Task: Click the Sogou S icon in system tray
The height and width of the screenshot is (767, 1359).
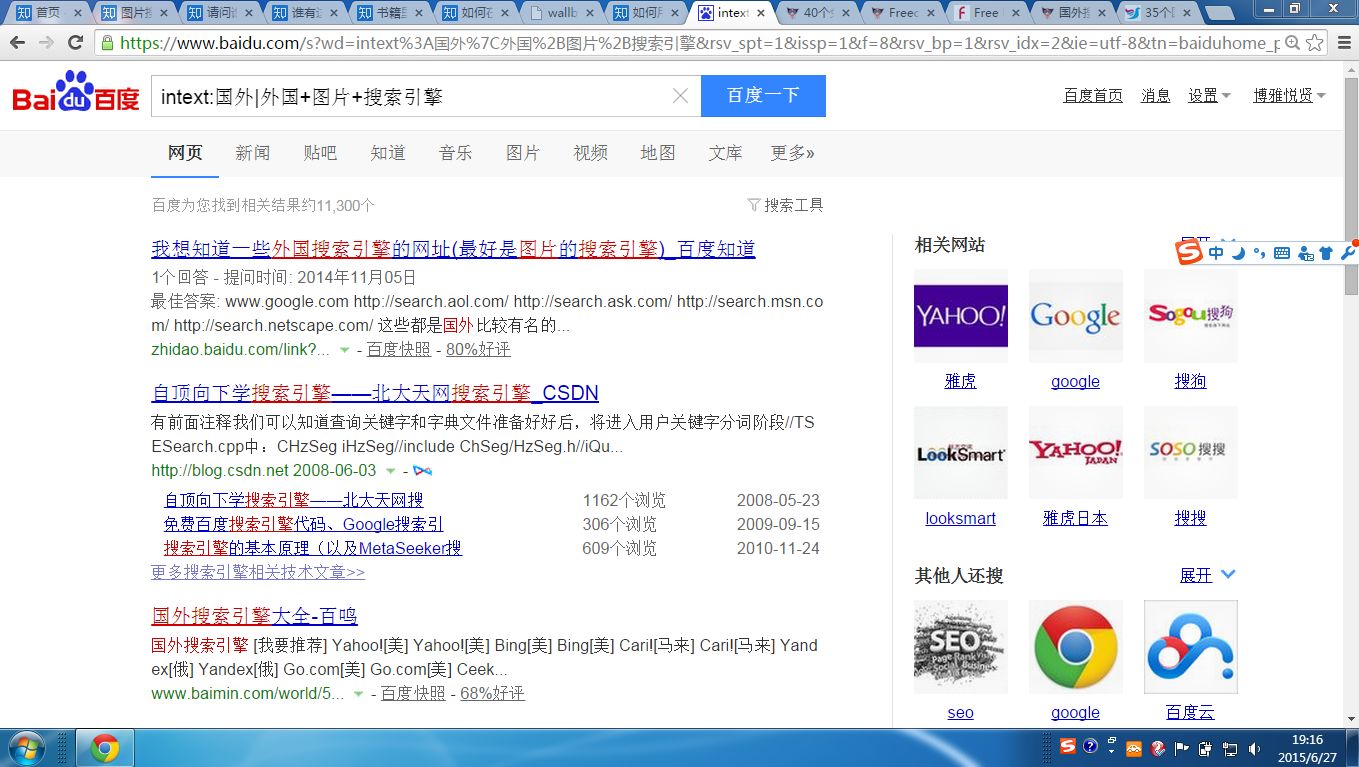Action: click(x=1068, y=747)
